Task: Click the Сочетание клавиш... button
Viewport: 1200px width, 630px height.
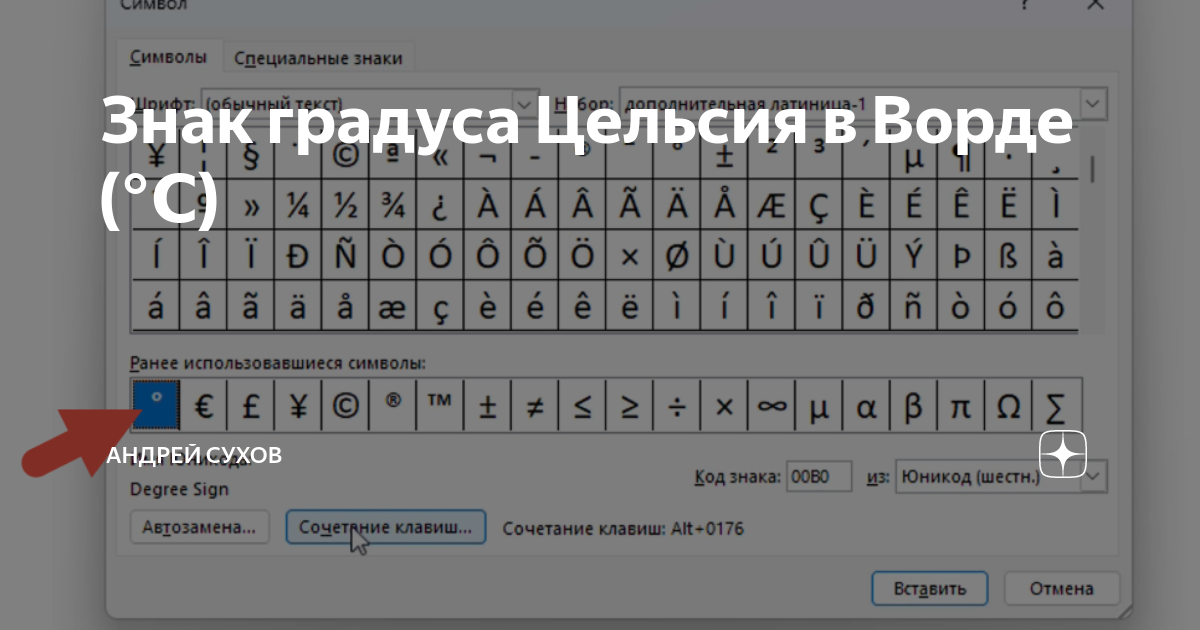Action: click(x=385, y=527)
